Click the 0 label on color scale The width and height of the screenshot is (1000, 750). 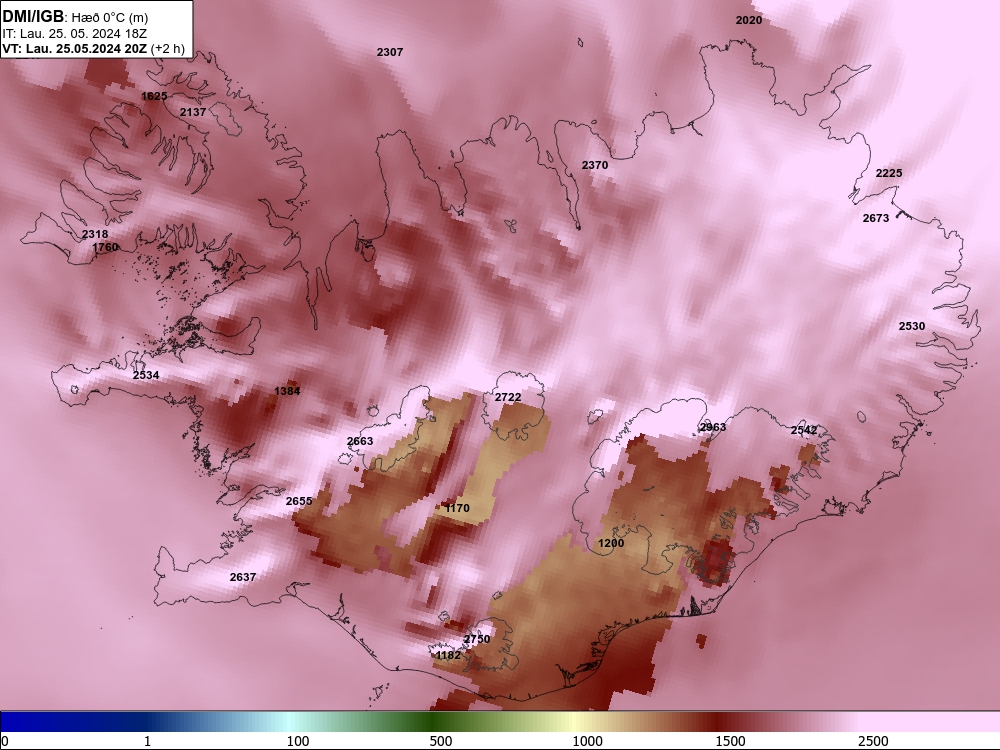pos(4,741)
